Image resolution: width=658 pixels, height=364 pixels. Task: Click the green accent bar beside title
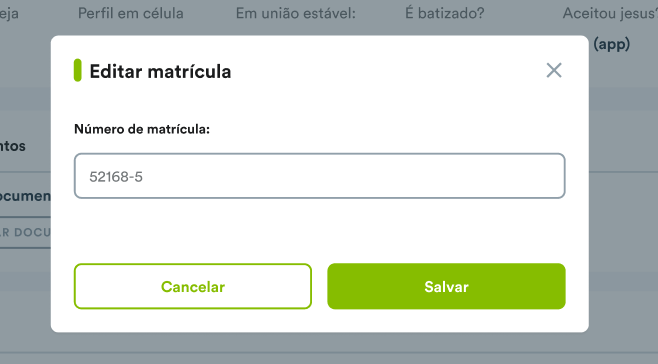click(x=78, y=70)
